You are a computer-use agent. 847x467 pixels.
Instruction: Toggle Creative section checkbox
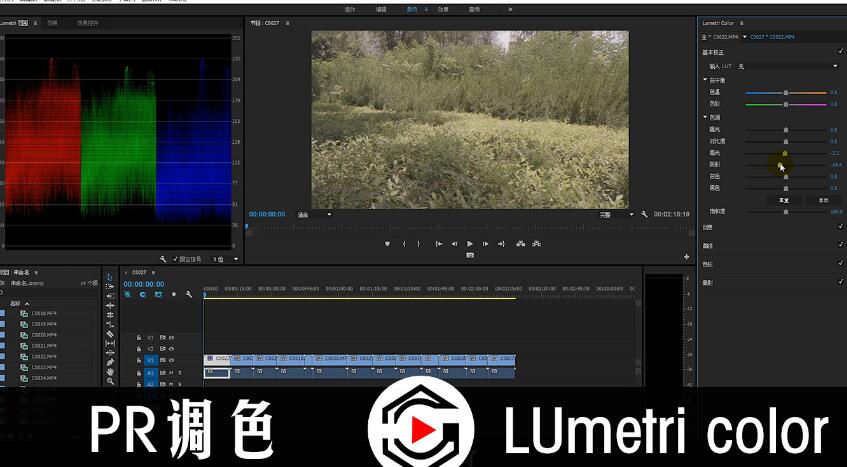(x=841, y=227)
